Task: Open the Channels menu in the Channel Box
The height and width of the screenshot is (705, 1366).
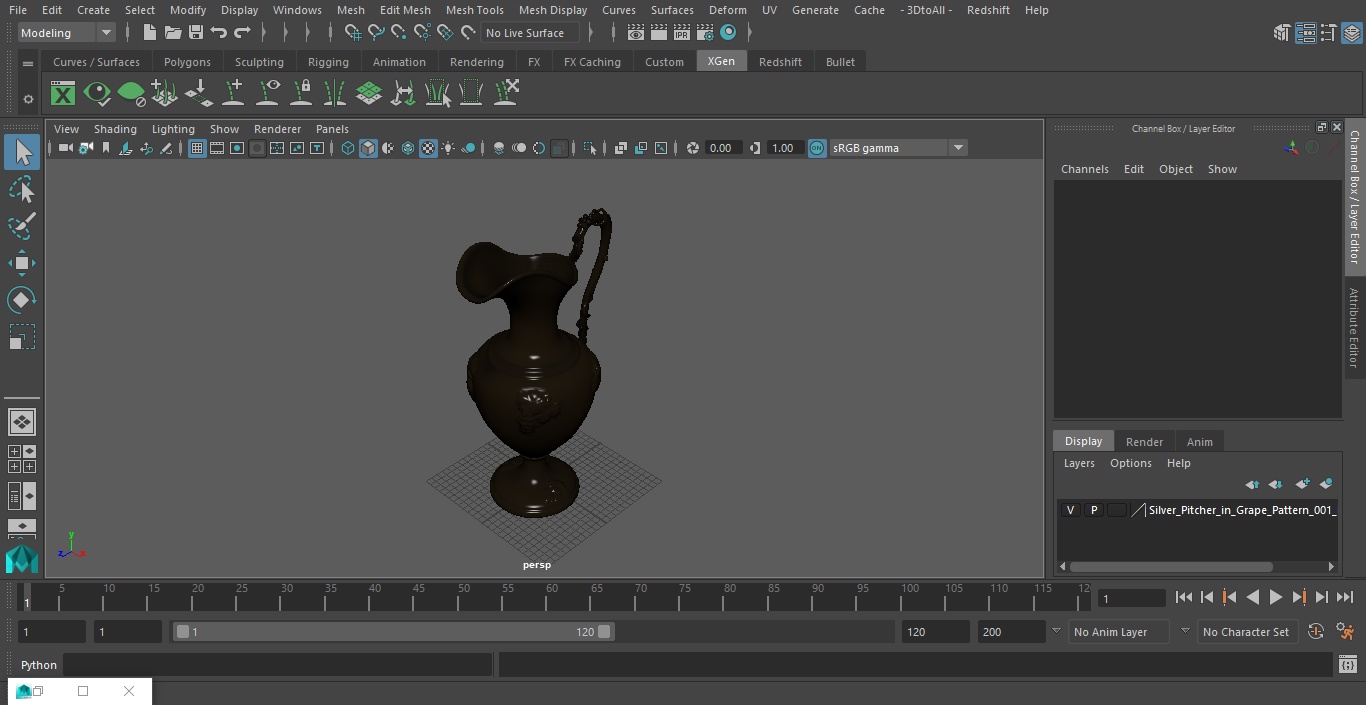Action: pos(1084,169)
